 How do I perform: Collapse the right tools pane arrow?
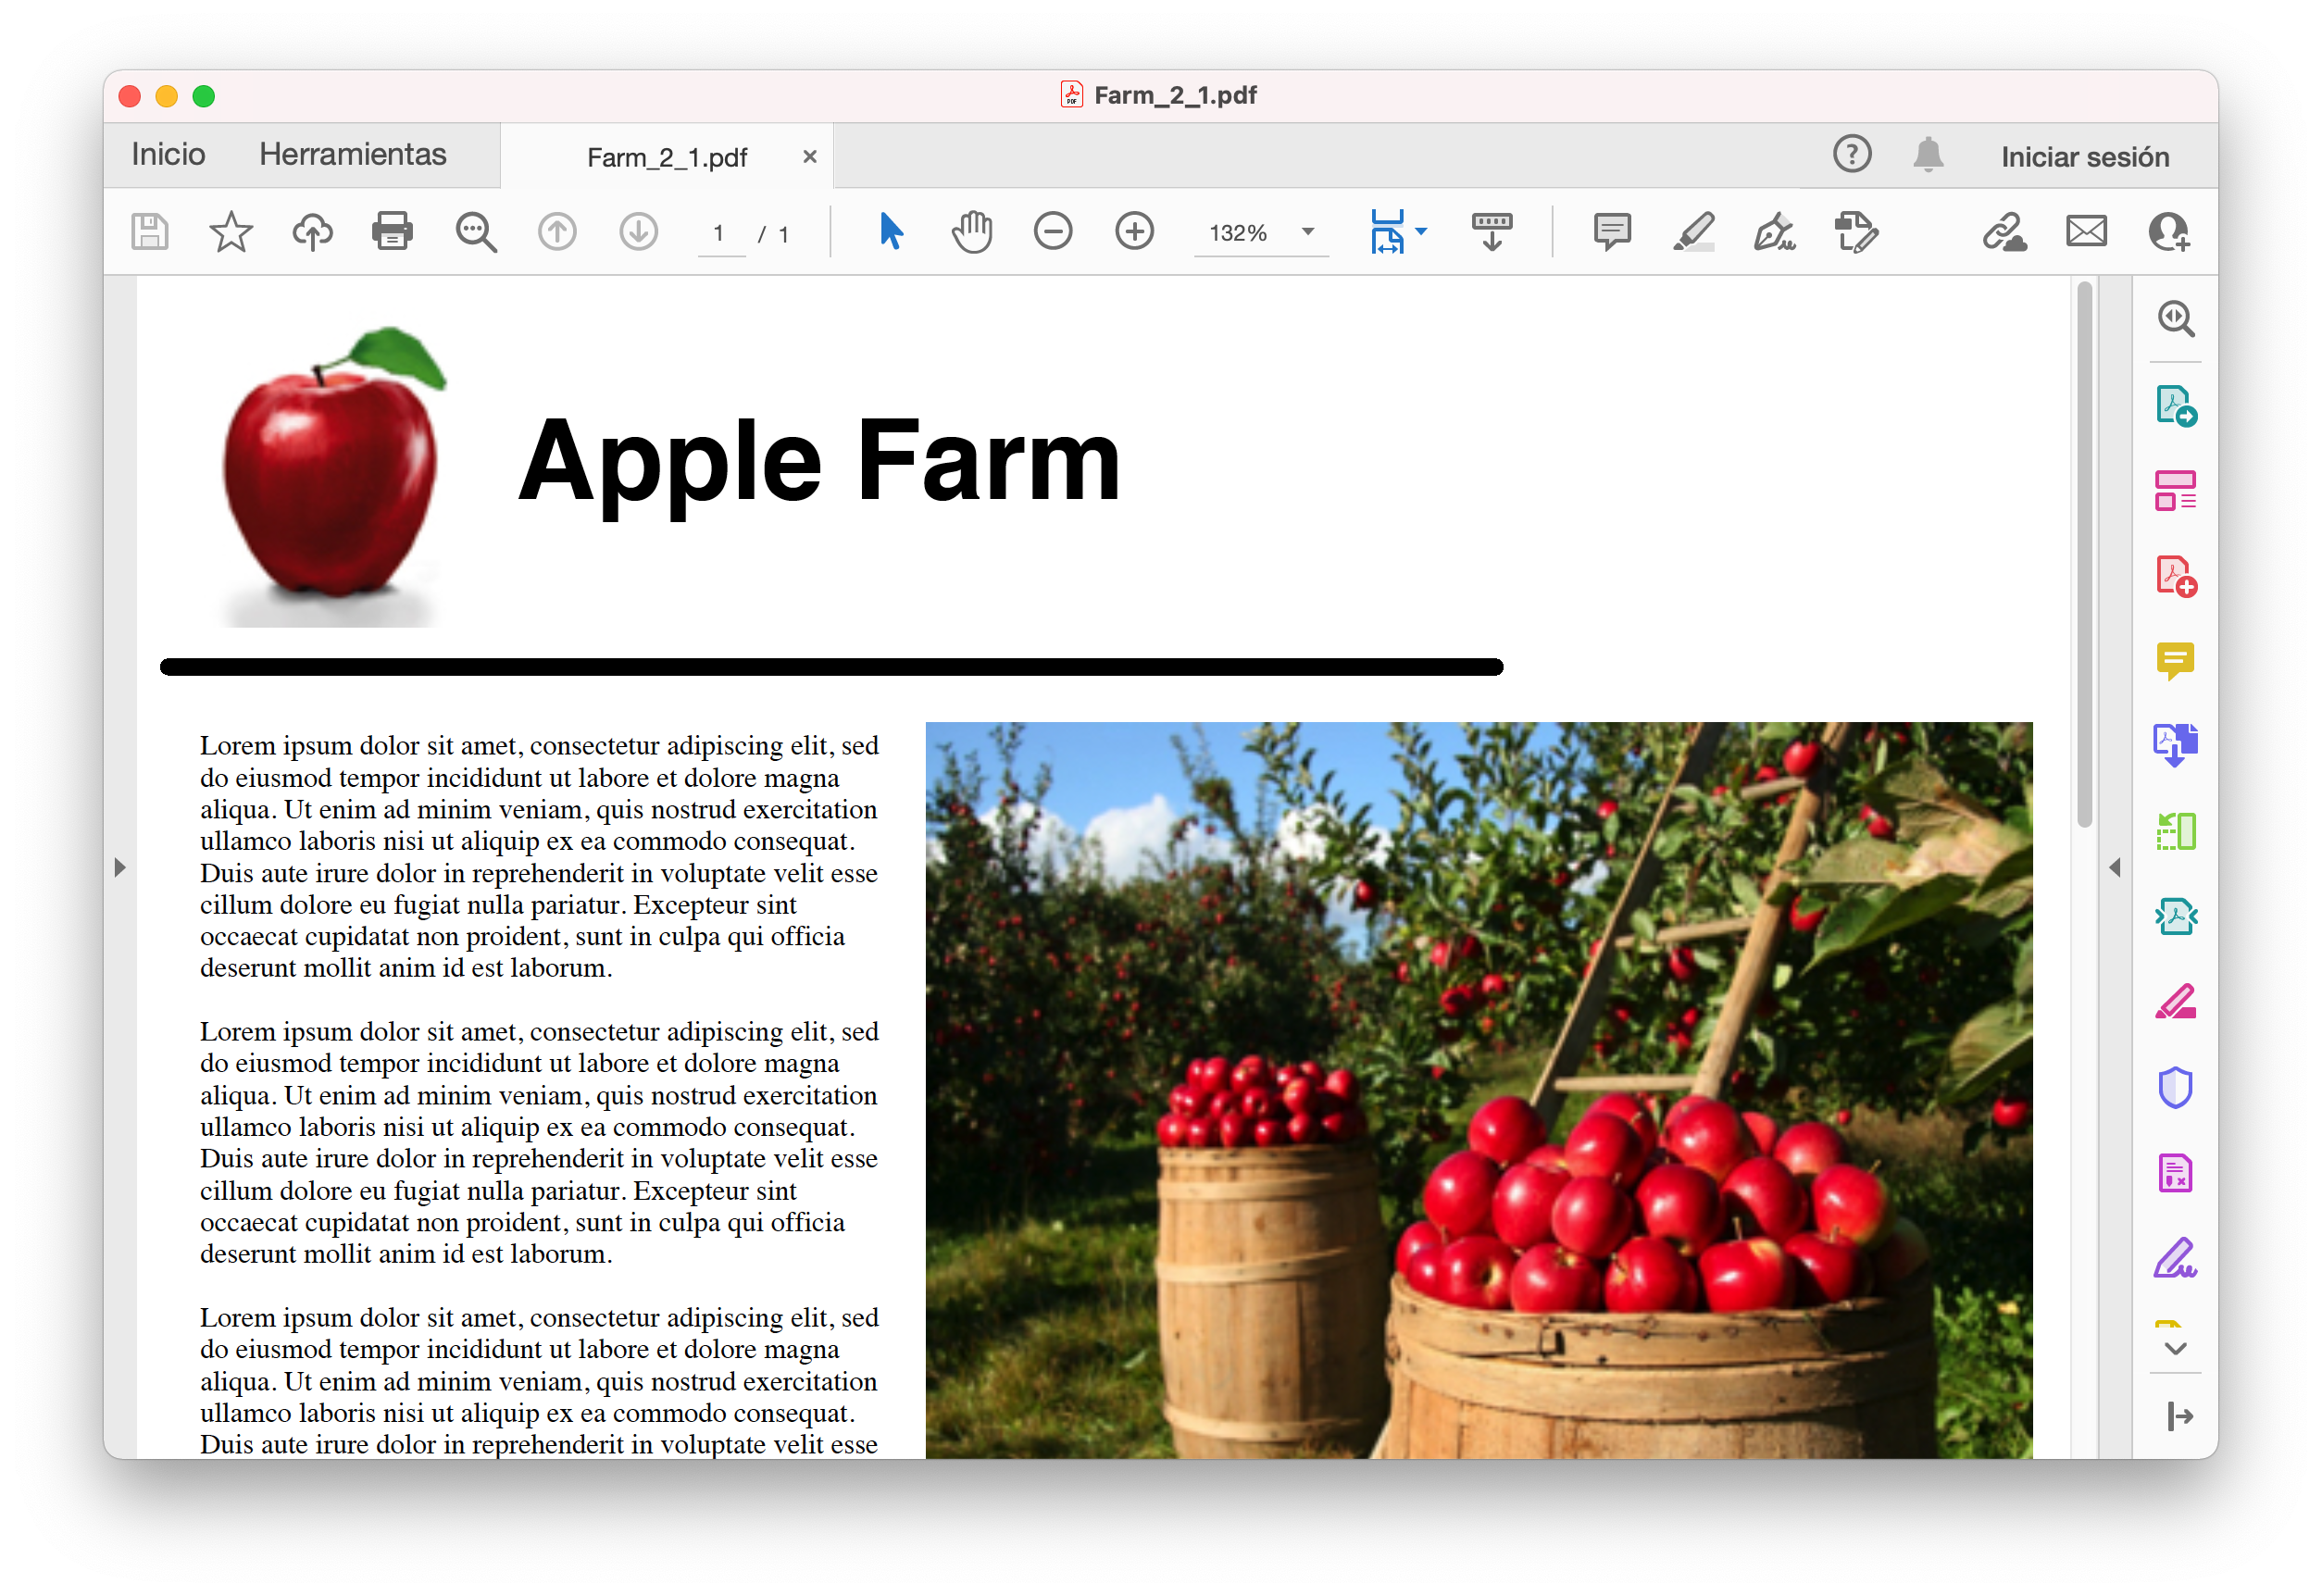pos(2115,867)
